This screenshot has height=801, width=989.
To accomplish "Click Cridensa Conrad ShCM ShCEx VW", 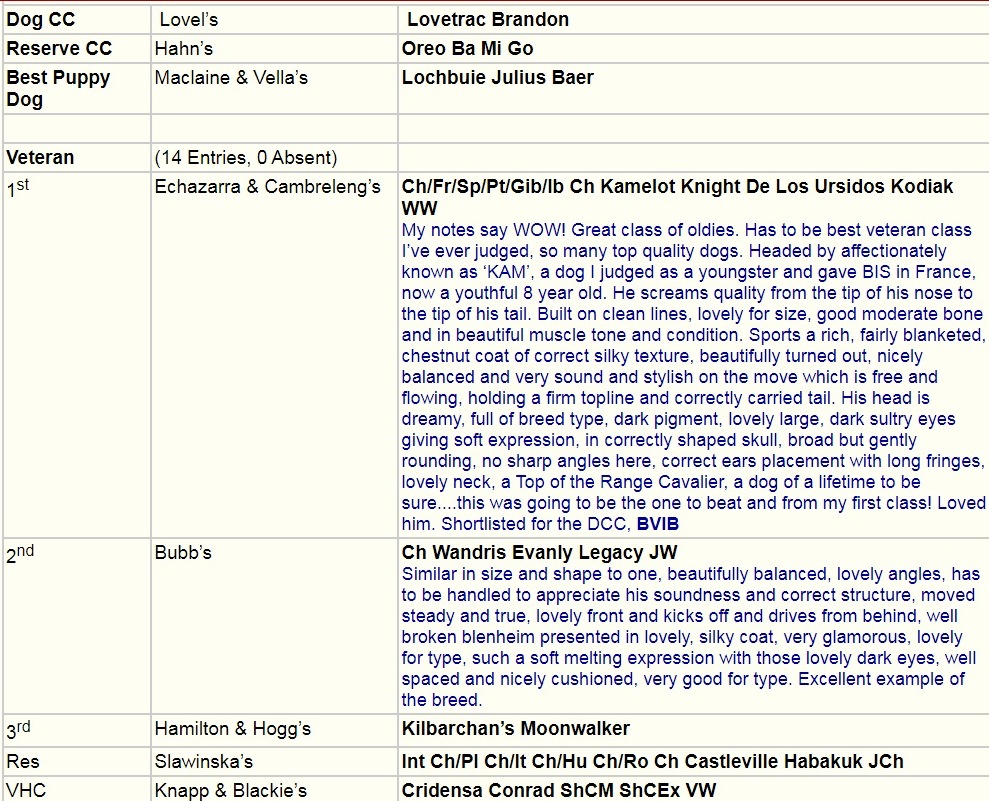I will [x=559, y=790].
